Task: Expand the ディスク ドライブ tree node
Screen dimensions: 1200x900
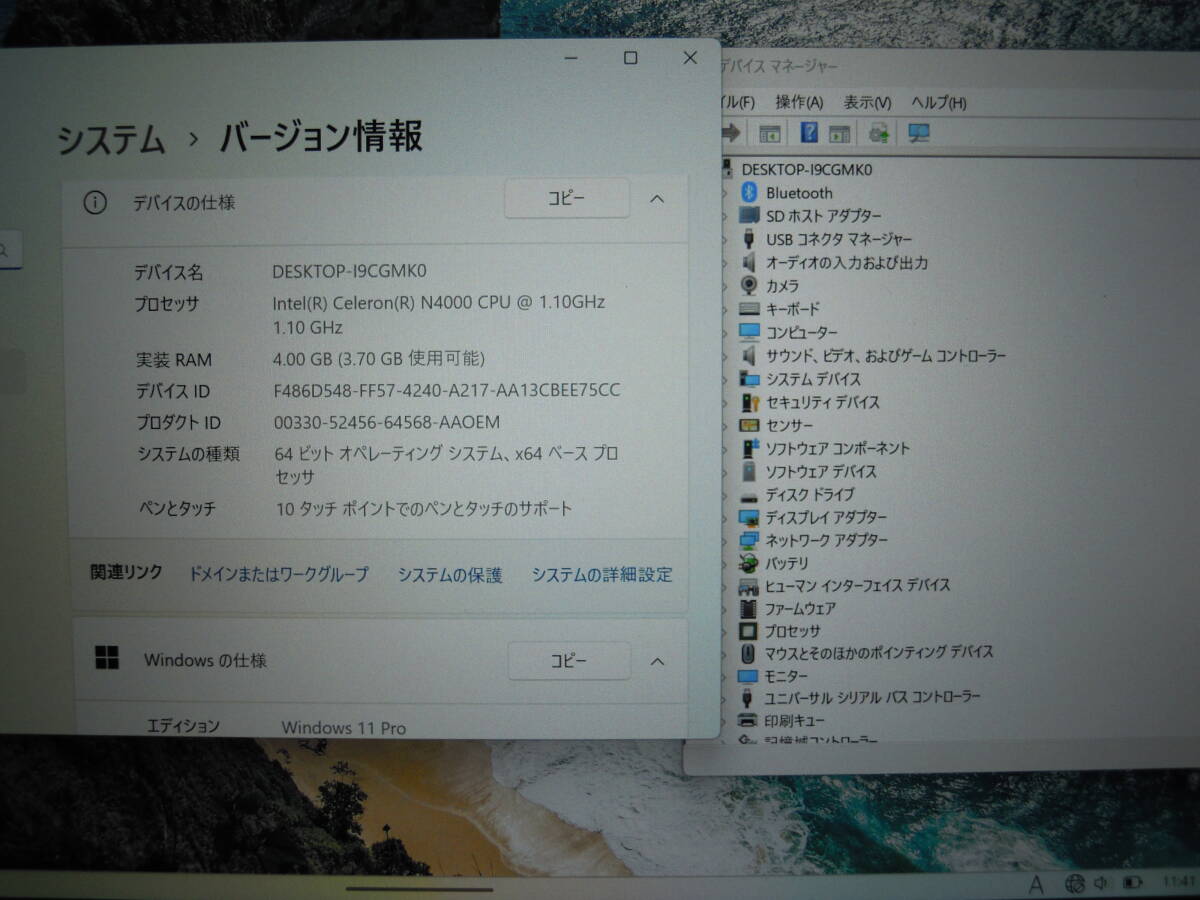Action: (726, 495)
